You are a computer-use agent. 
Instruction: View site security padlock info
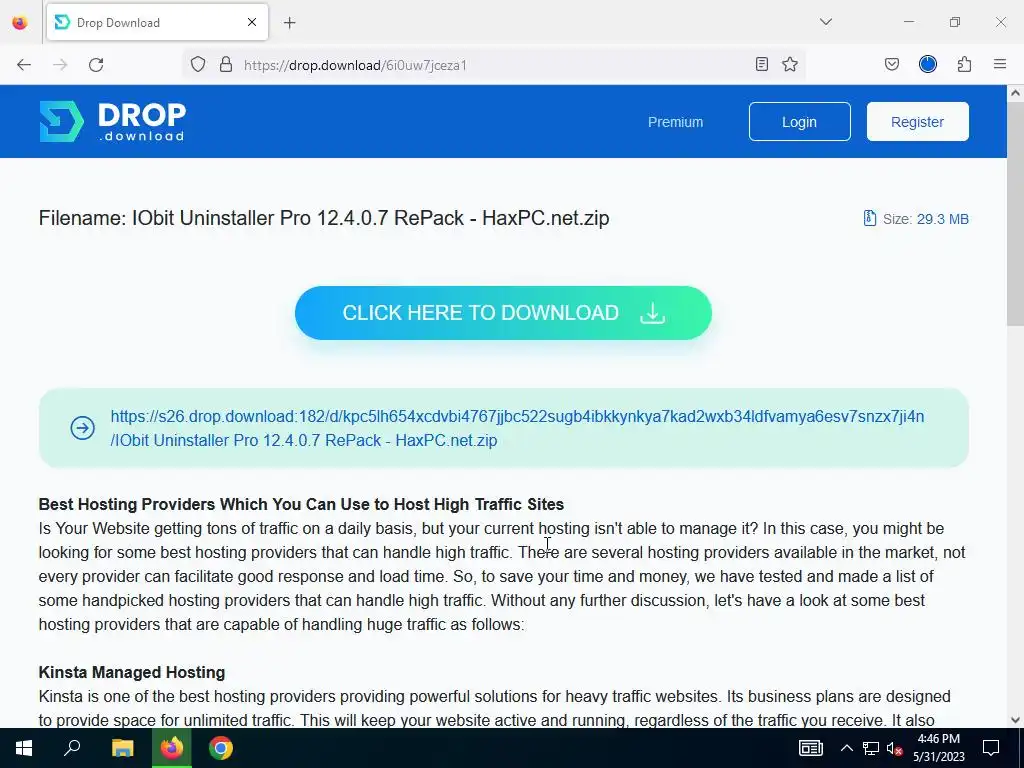pos(226,65)
